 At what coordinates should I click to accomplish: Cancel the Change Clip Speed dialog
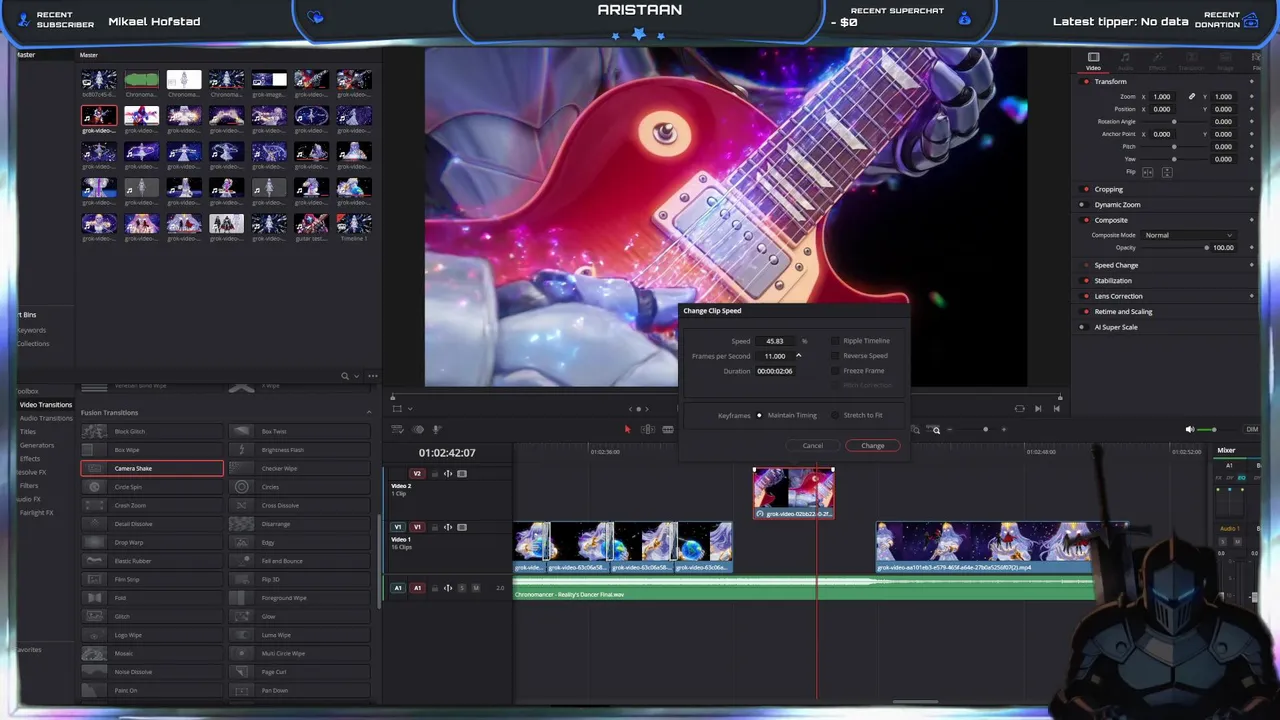[813, 446]
